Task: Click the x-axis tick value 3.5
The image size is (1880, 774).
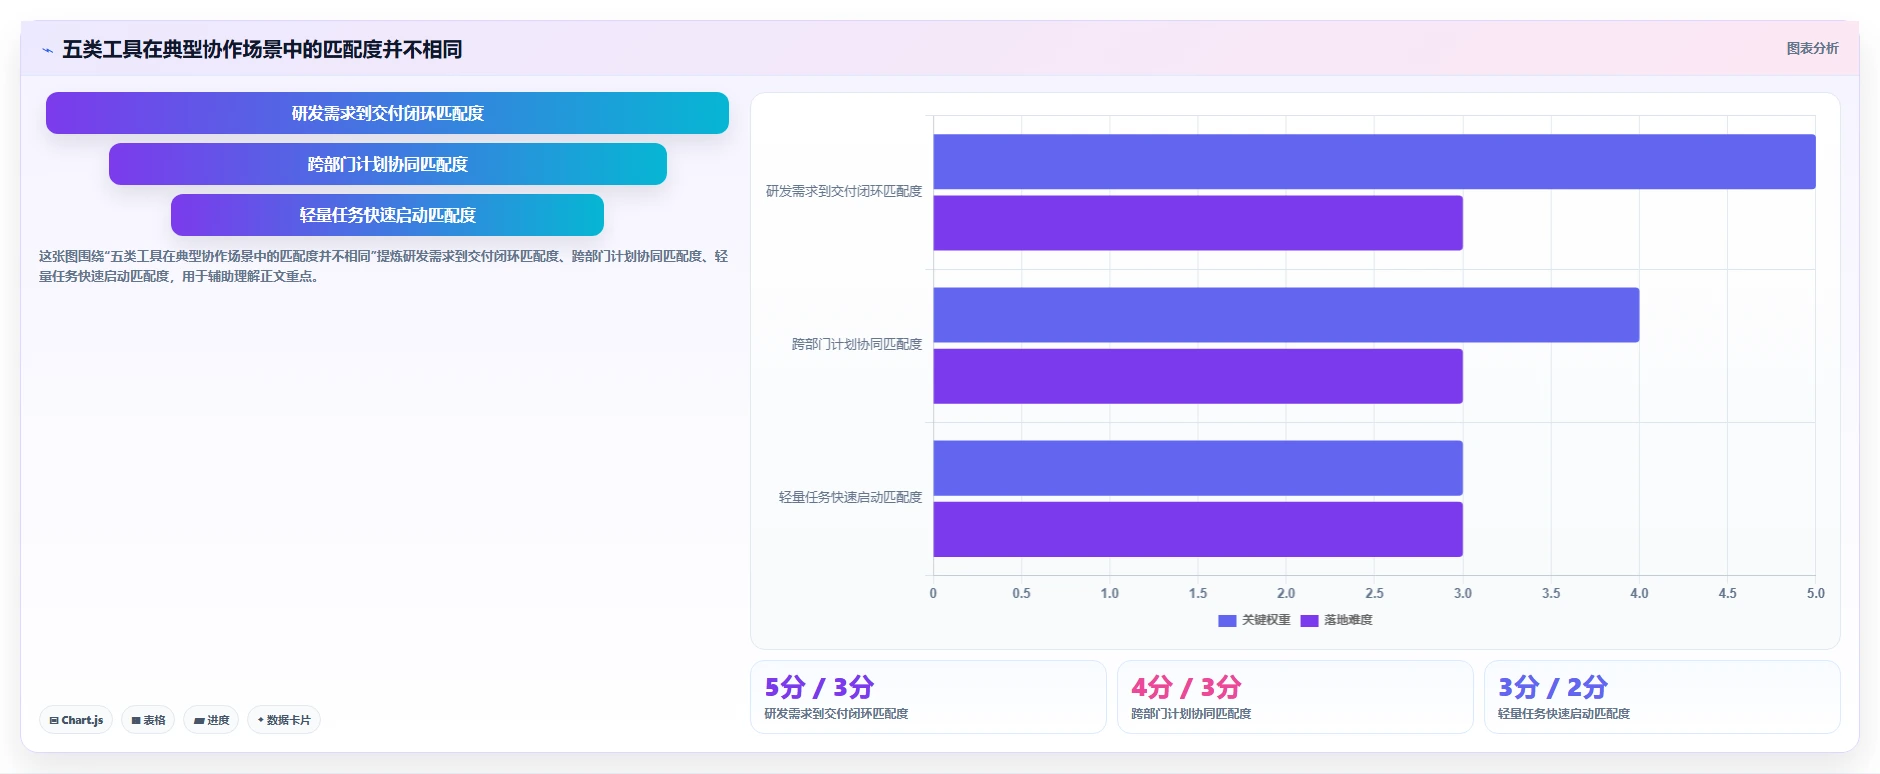Action: (x=1551, y=593)
